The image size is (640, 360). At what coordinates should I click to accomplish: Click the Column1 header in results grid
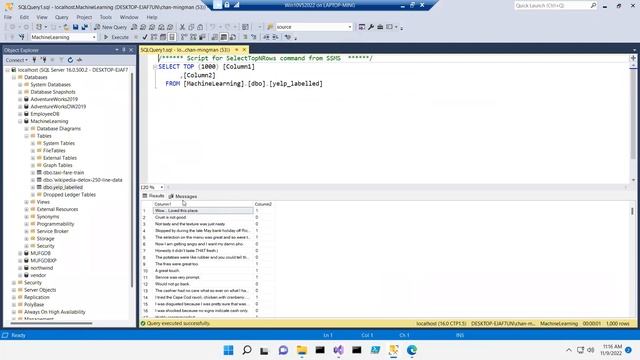(x=203, y=204)
